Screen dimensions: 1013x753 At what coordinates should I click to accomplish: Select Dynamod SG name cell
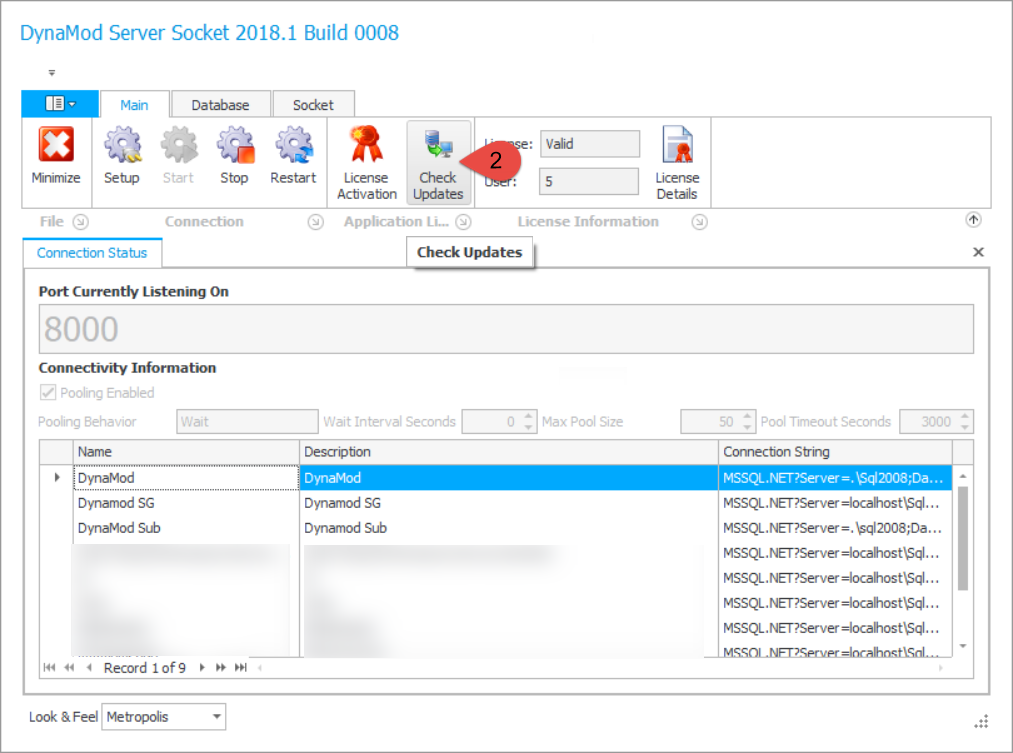[186, 502]
